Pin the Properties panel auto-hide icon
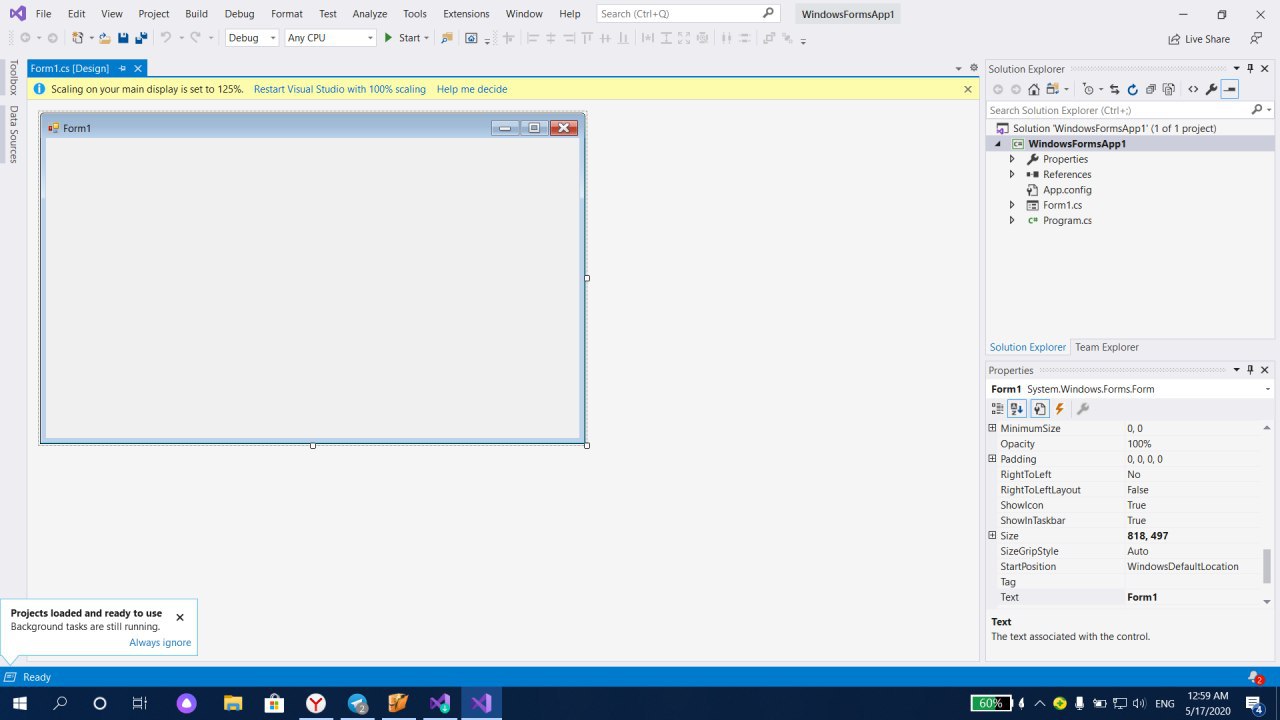 (x=1250, y=370)
